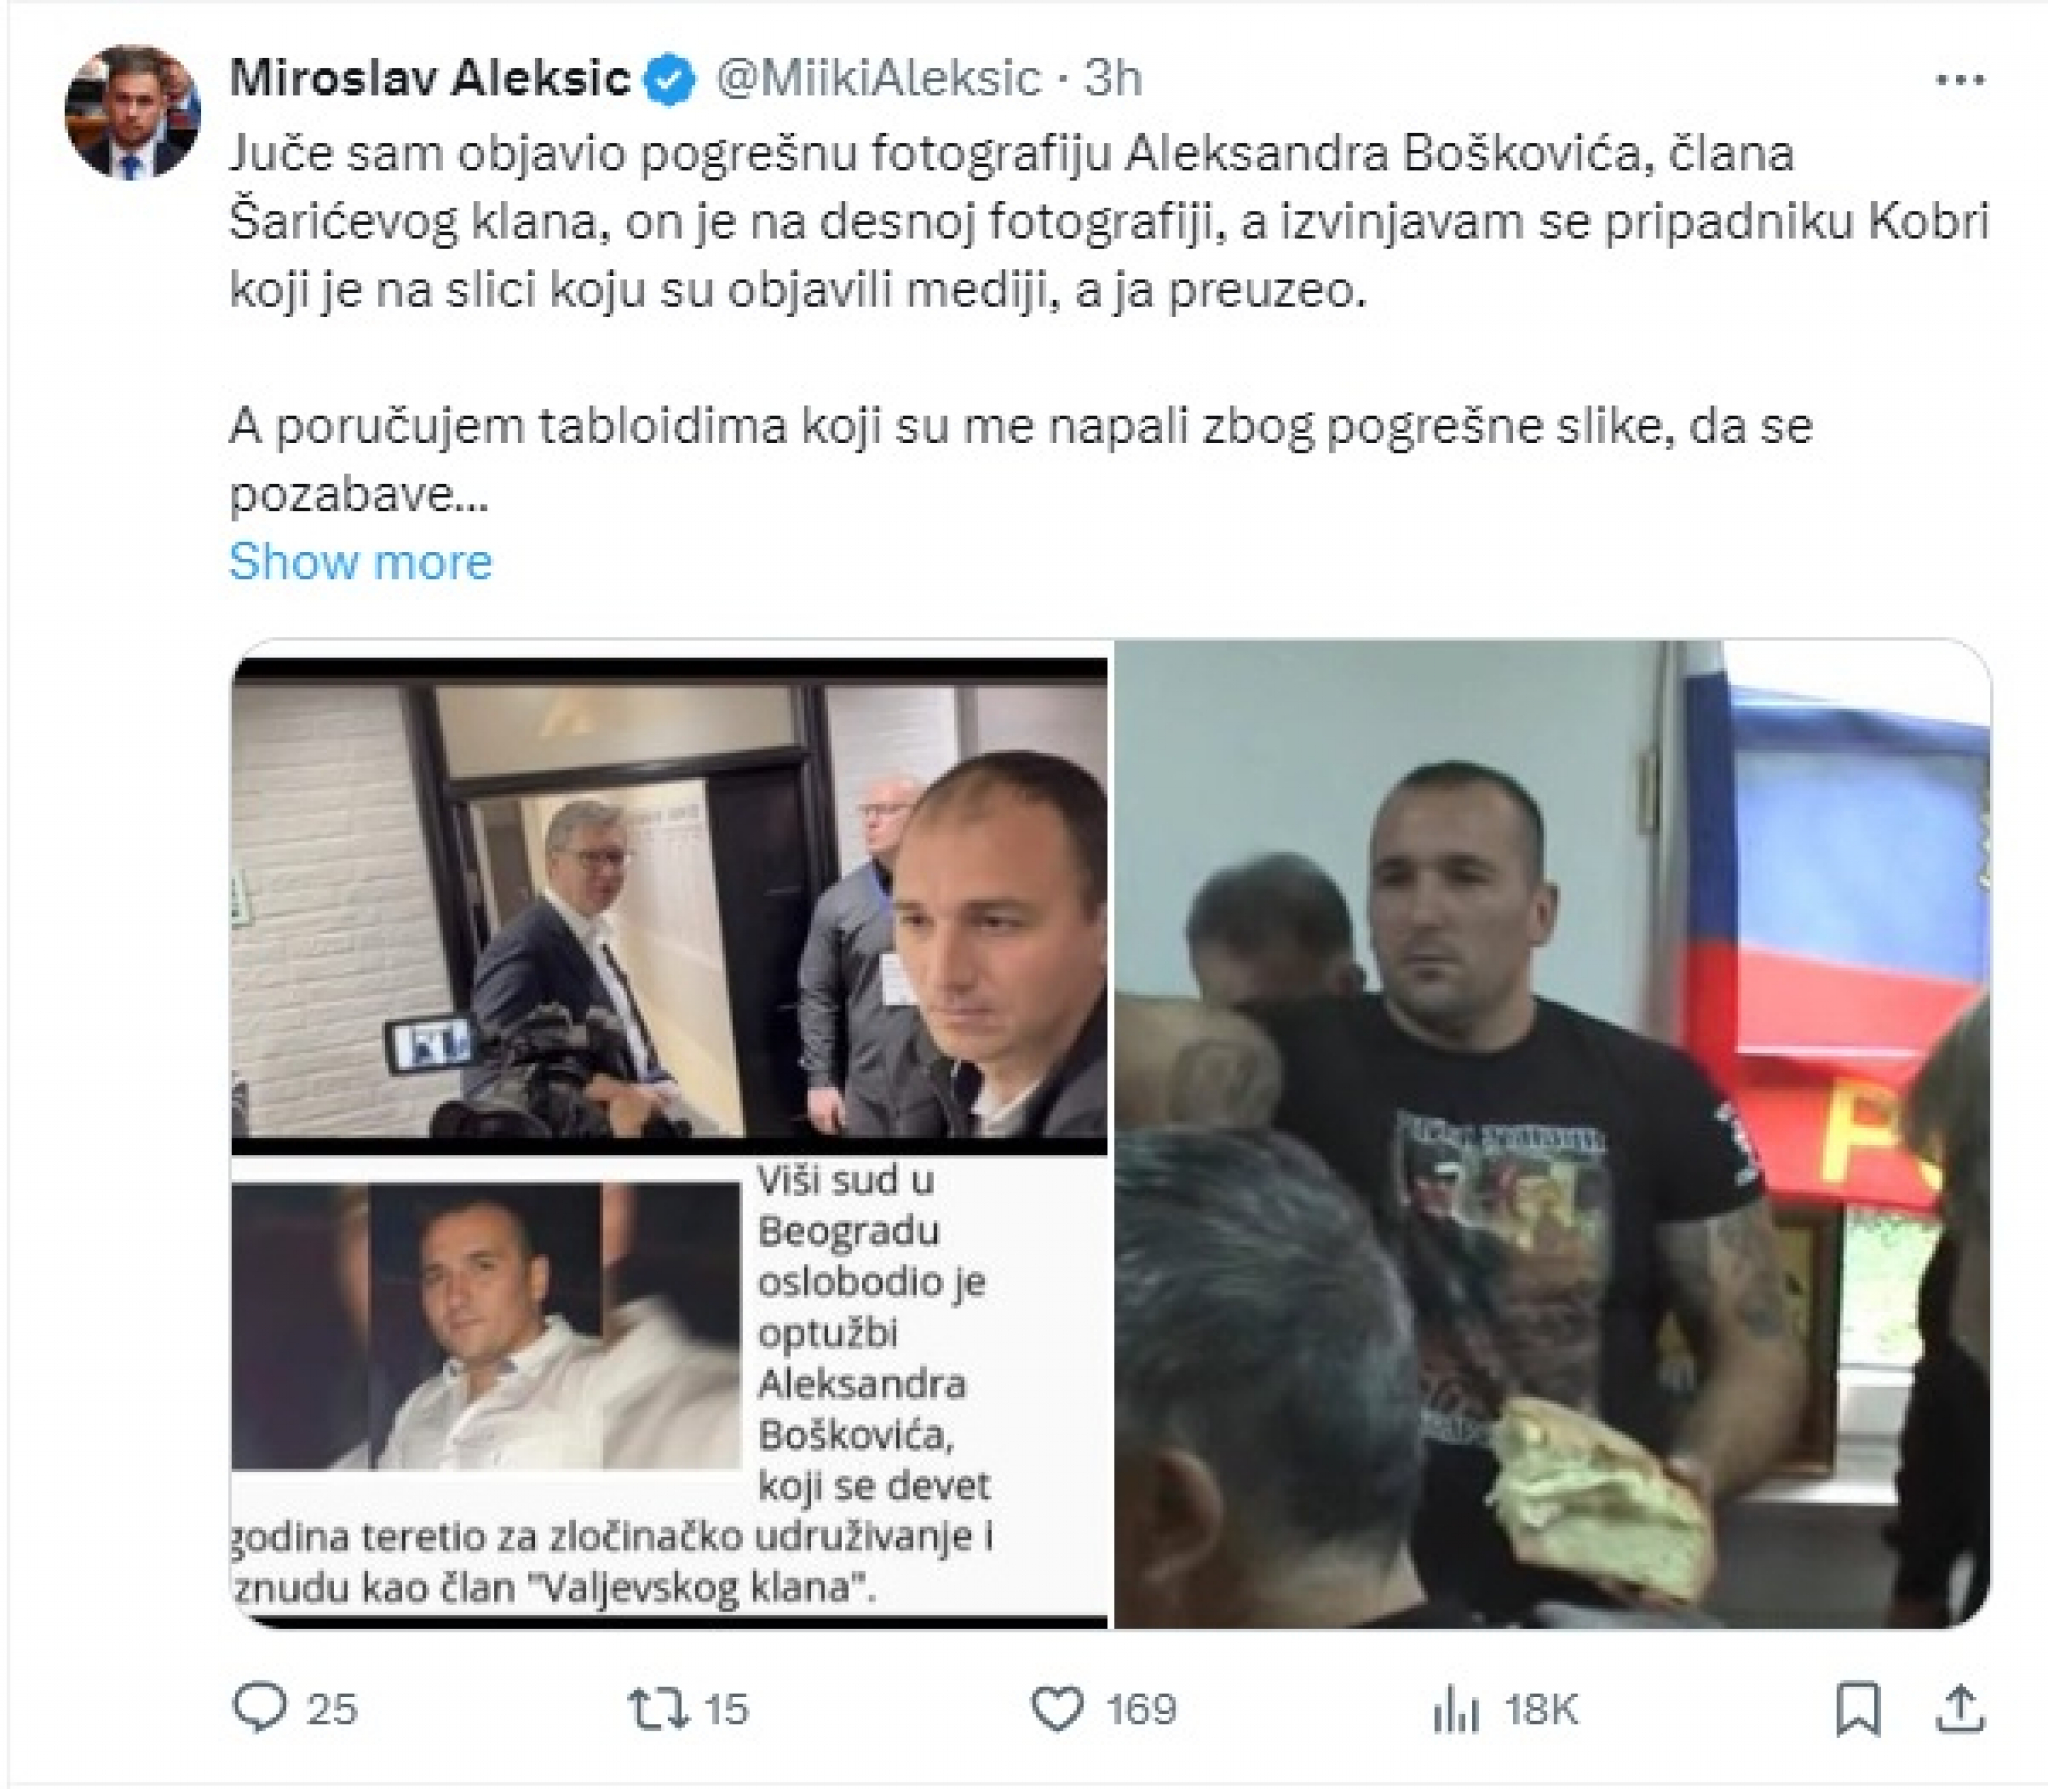Click the 25 replies count
This screenshot has height=1789, width=2048.
click(x=332, y=1710)
